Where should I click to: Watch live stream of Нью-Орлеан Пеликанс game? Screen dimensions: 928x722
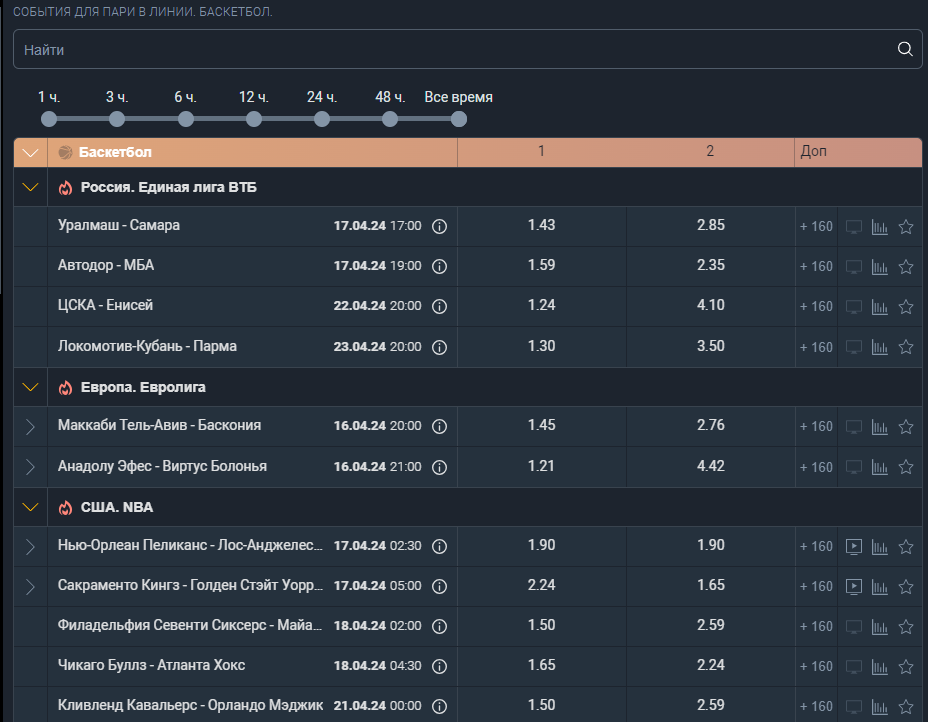click(853, 546)
